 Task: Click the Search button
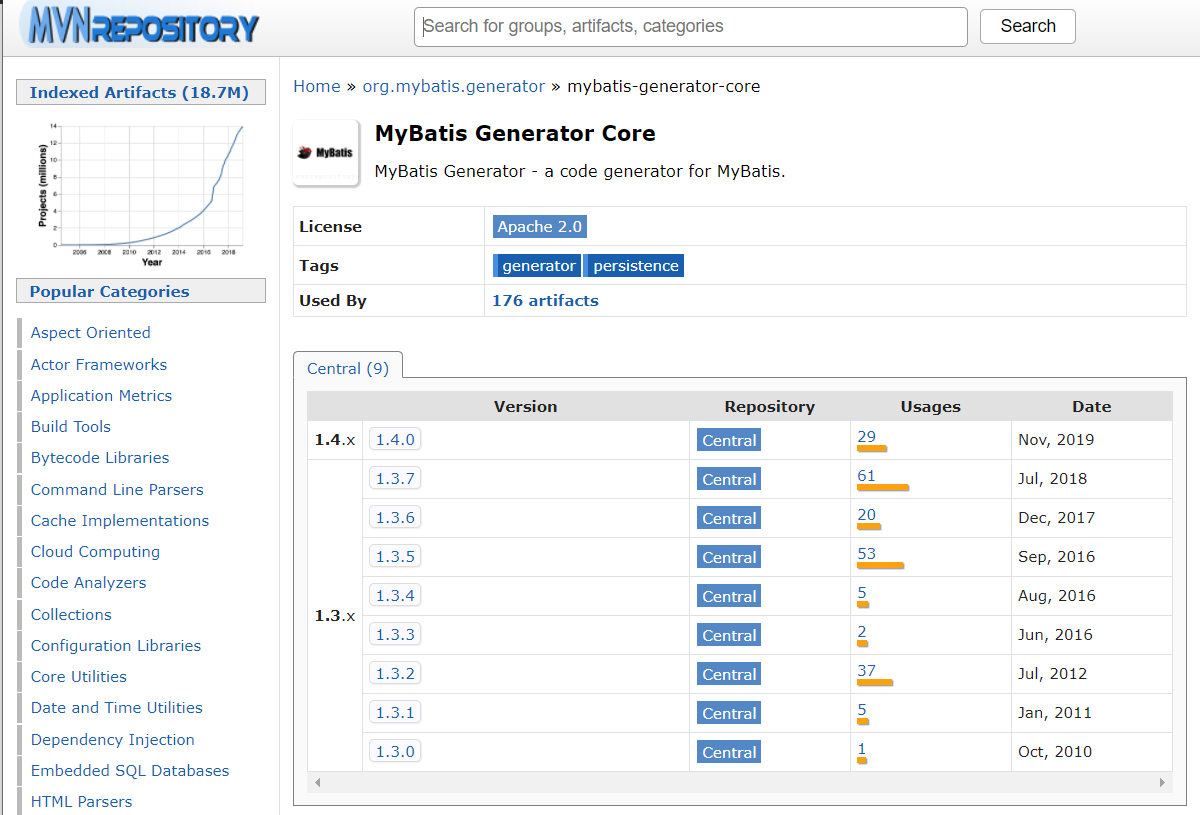[1028, 26]
